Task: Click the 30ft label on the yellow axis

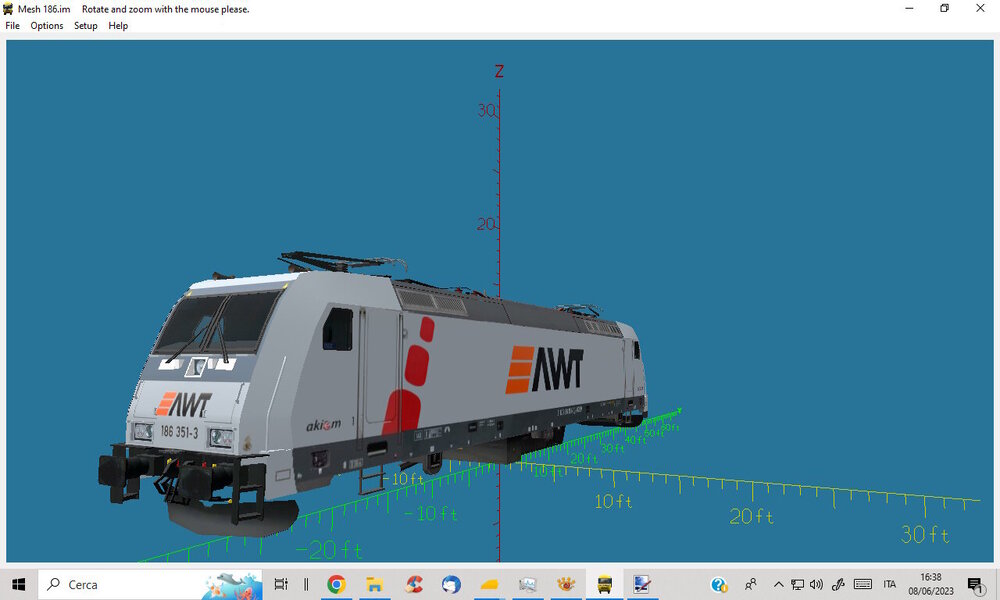Action: 925,534
